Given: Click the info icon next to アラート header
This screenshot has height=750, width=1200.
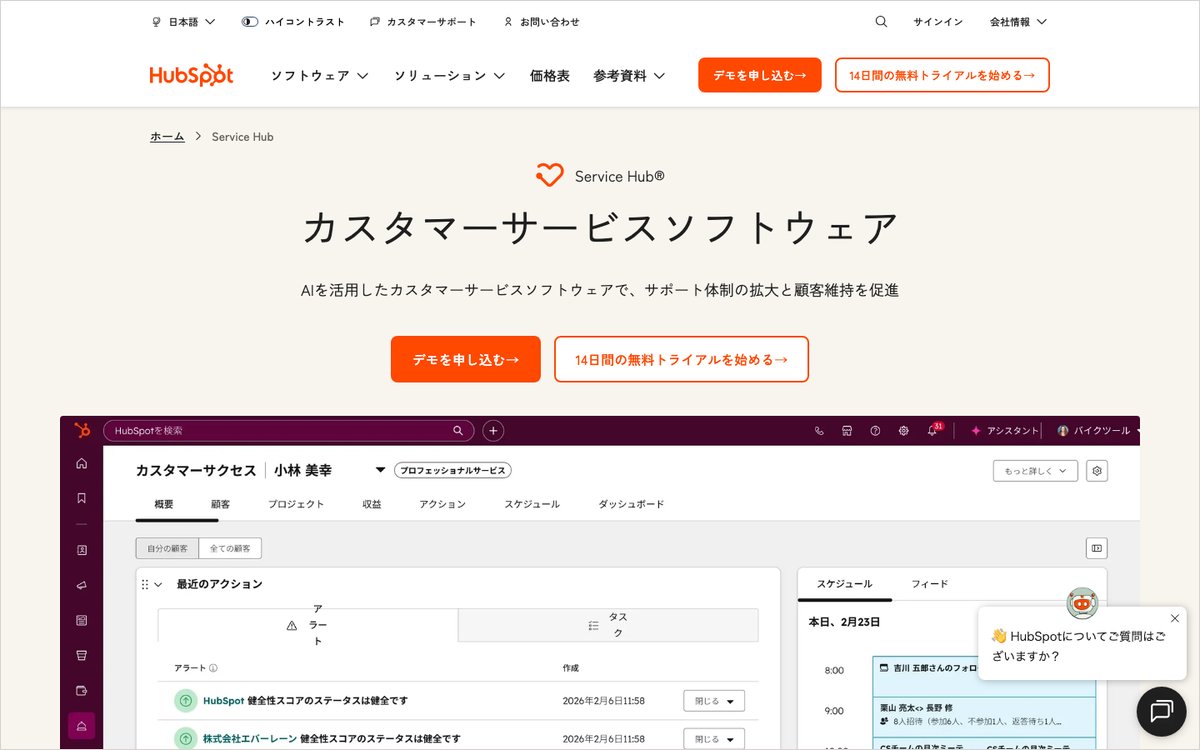Looking at the screenshot, I should (213, 668).
